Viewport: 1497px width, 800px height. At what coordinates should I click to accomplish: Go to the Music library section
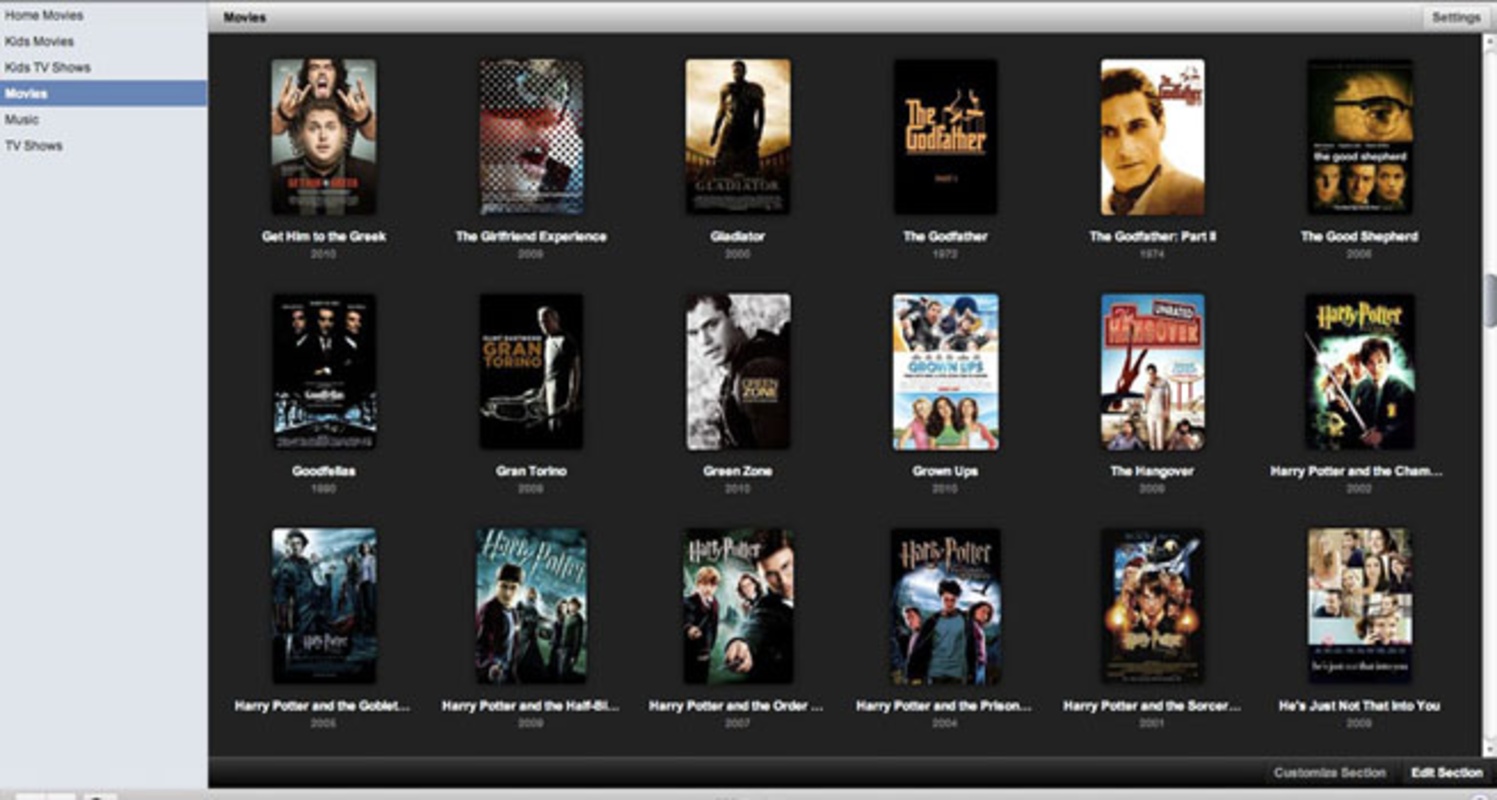pos(22,120)
